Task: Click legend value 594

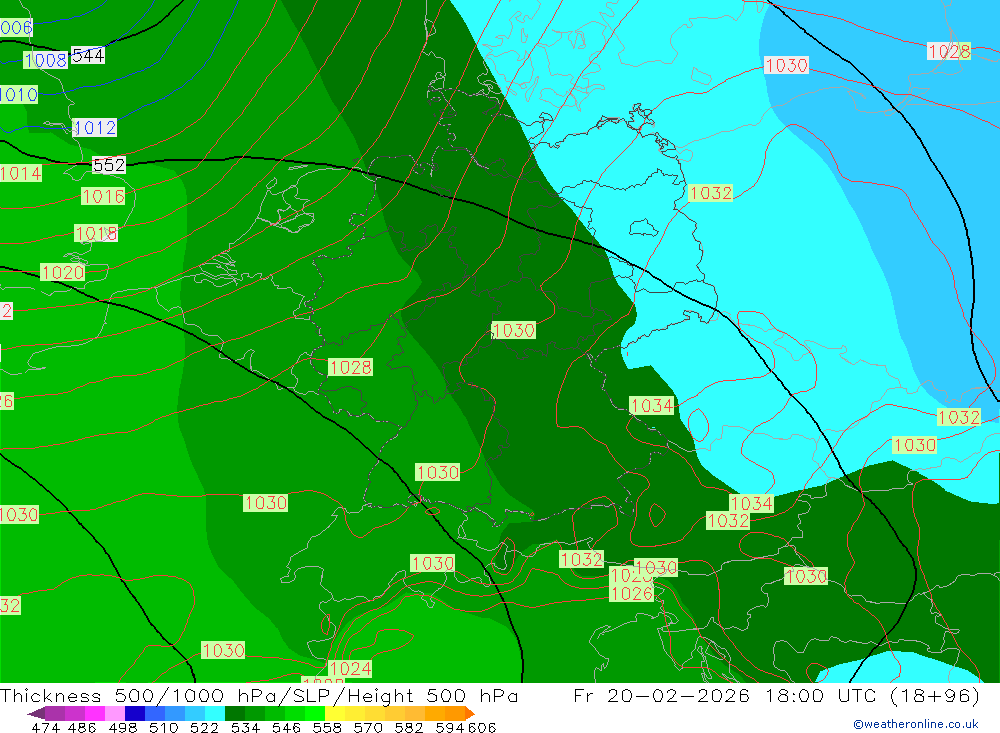Action: (449, 727)
